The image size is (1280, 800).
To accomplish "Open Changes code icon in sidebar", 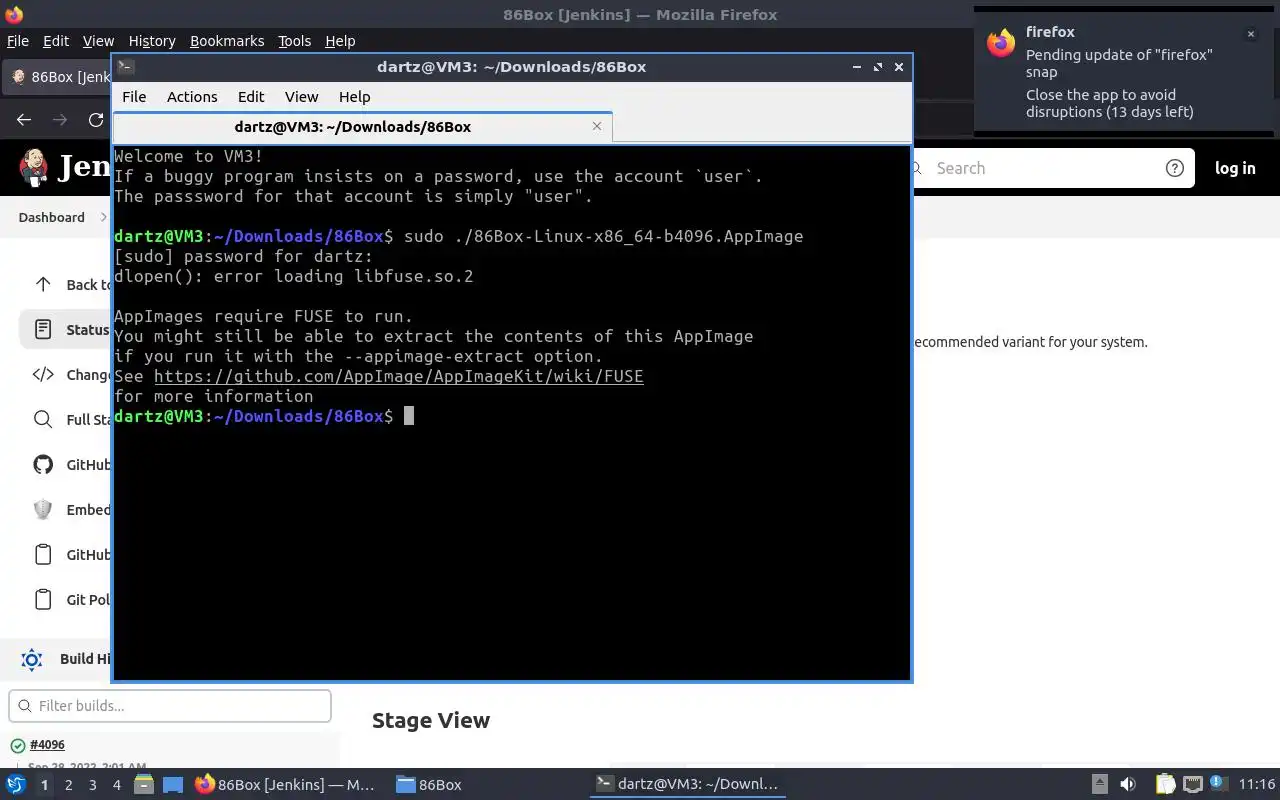I will tap(43, 374).
